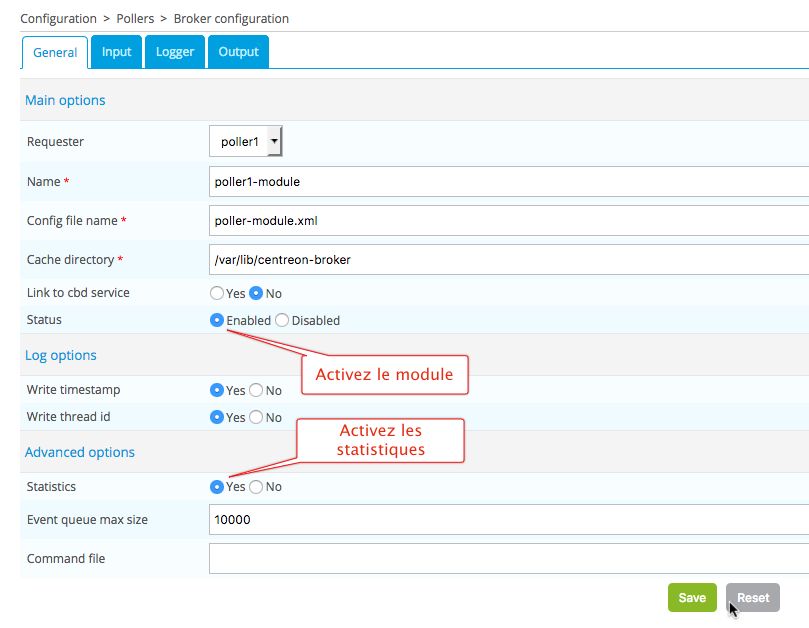Set Link to cbd service to Yes
The image size is (809, 628).
coord(216,294)
